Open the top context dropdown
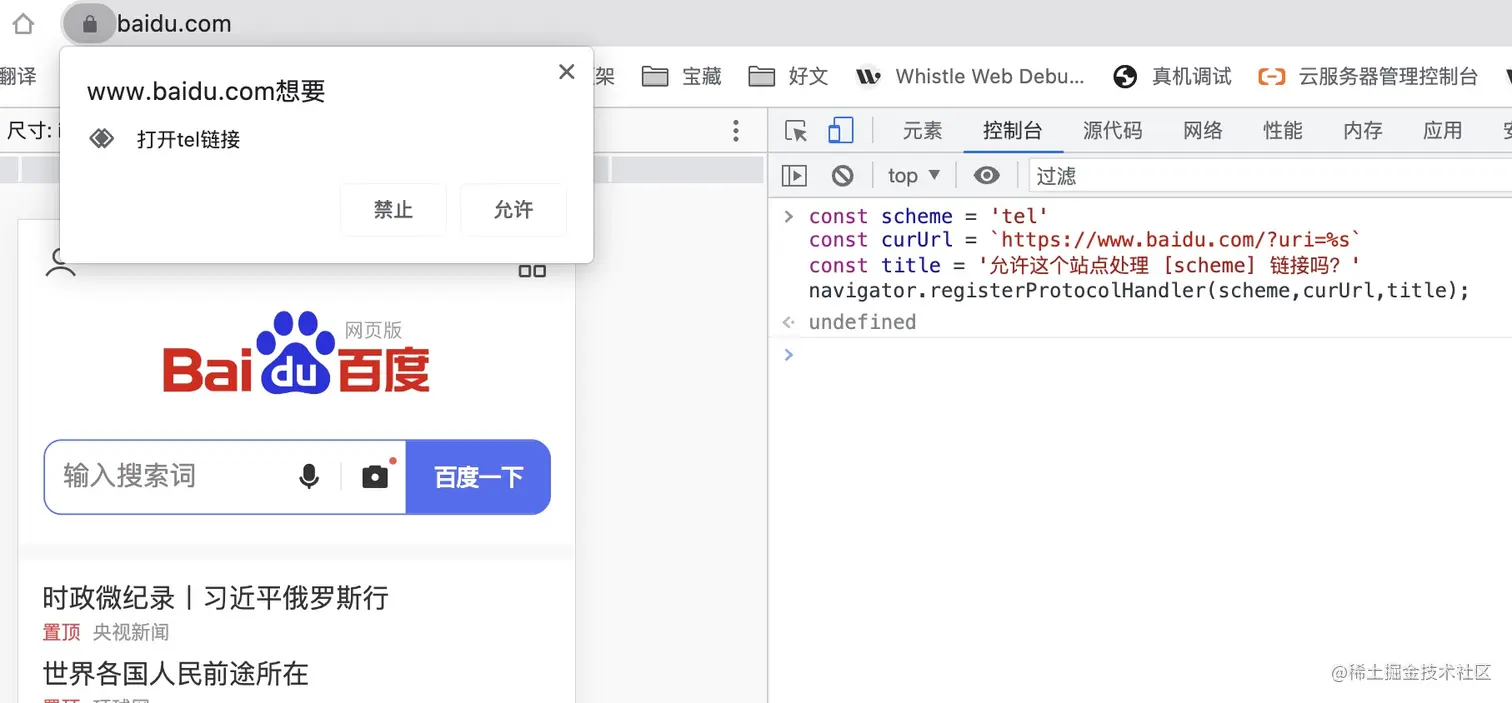1512x703 pixels. [914, 176]
